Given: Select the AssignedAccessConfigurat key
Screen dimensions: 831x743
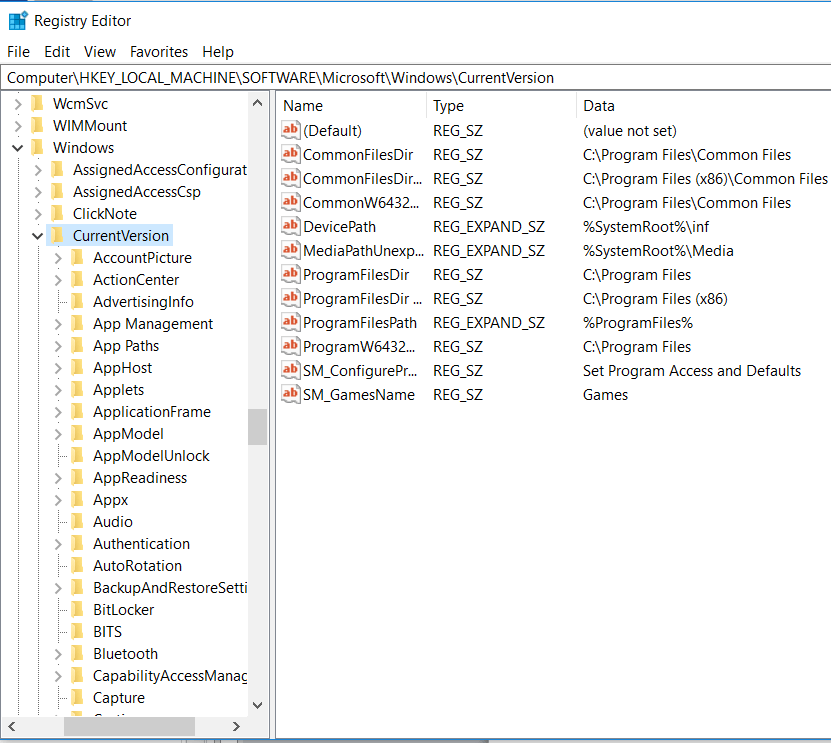Looking at the screenshot, I should pos(160,170).
